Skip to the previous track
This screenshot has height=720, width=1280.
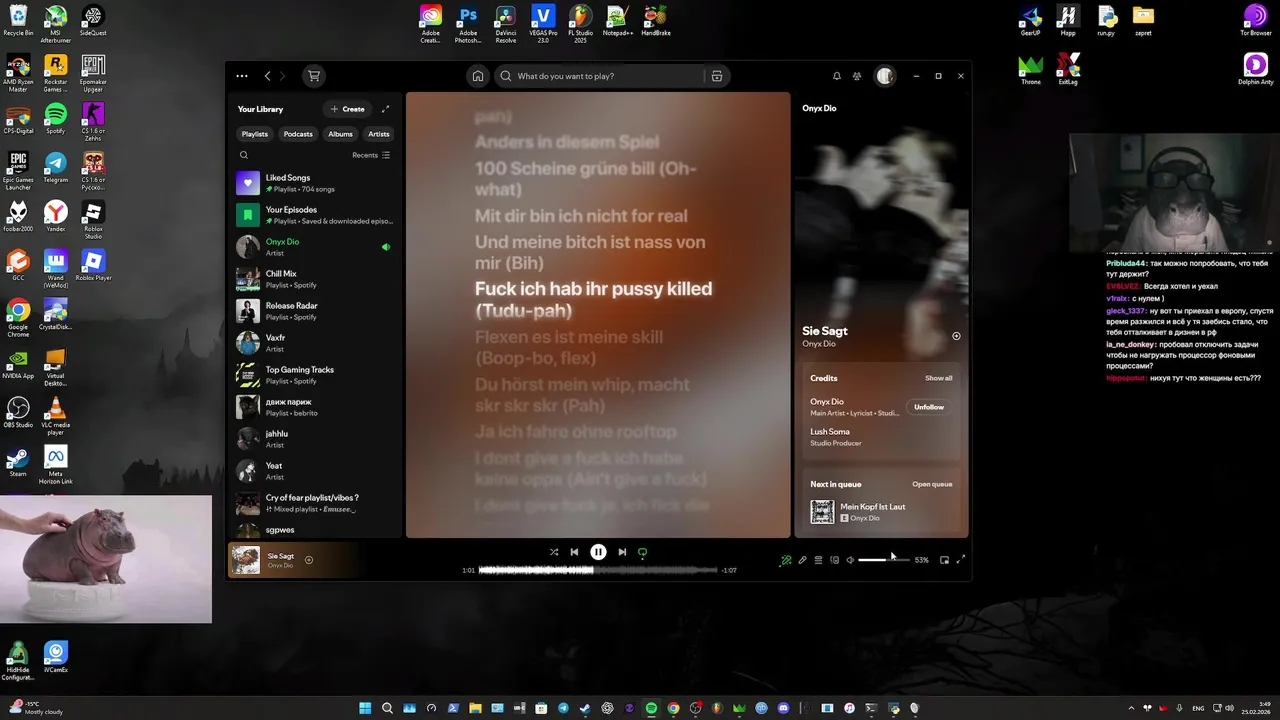point(574,552)
